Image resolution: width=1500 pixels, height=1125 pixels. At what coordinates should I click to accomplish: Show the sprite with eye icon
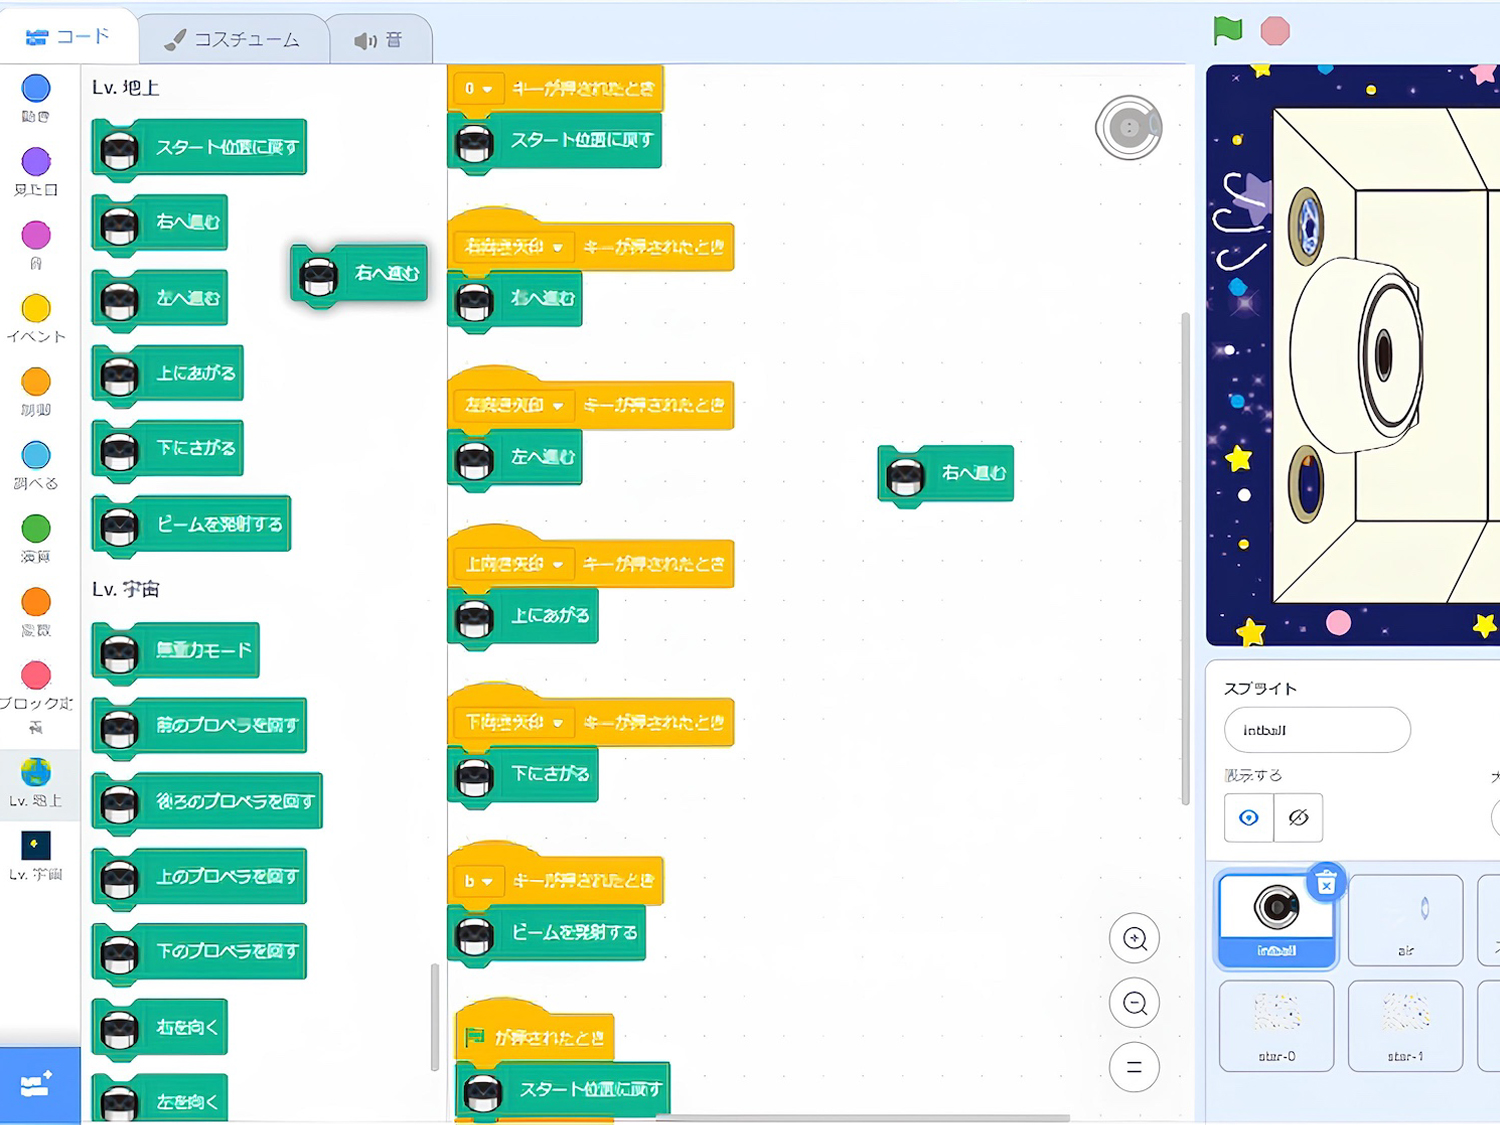[x=1248, y=818]
